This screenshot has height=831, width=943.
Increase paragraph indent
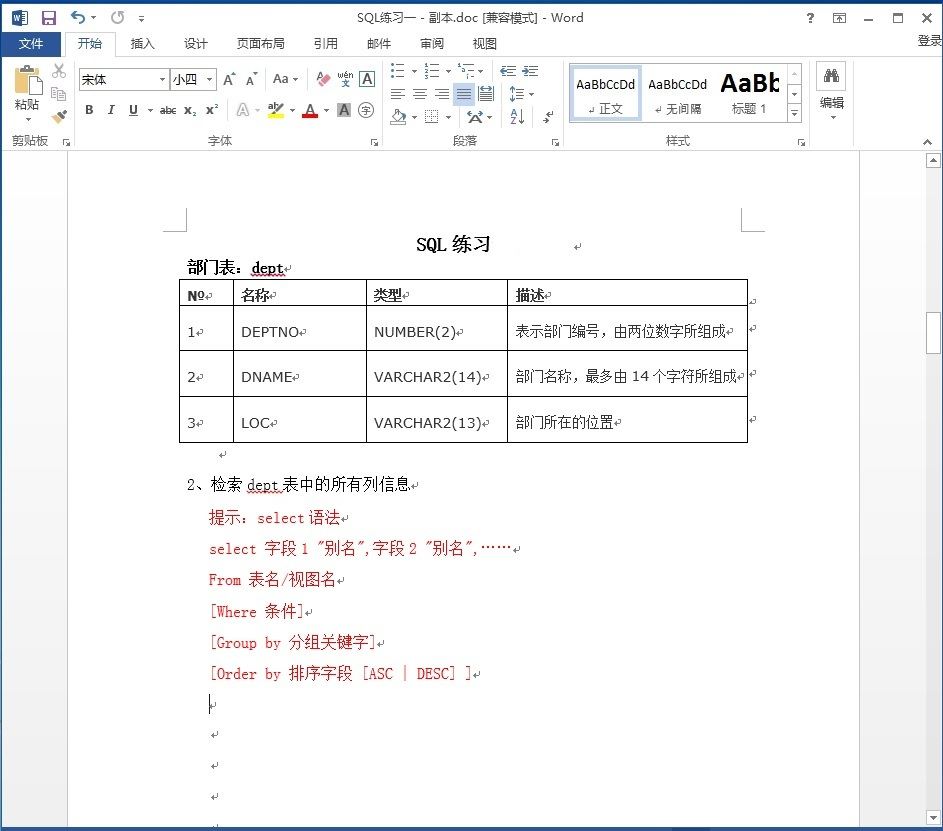tap(530, 71)
